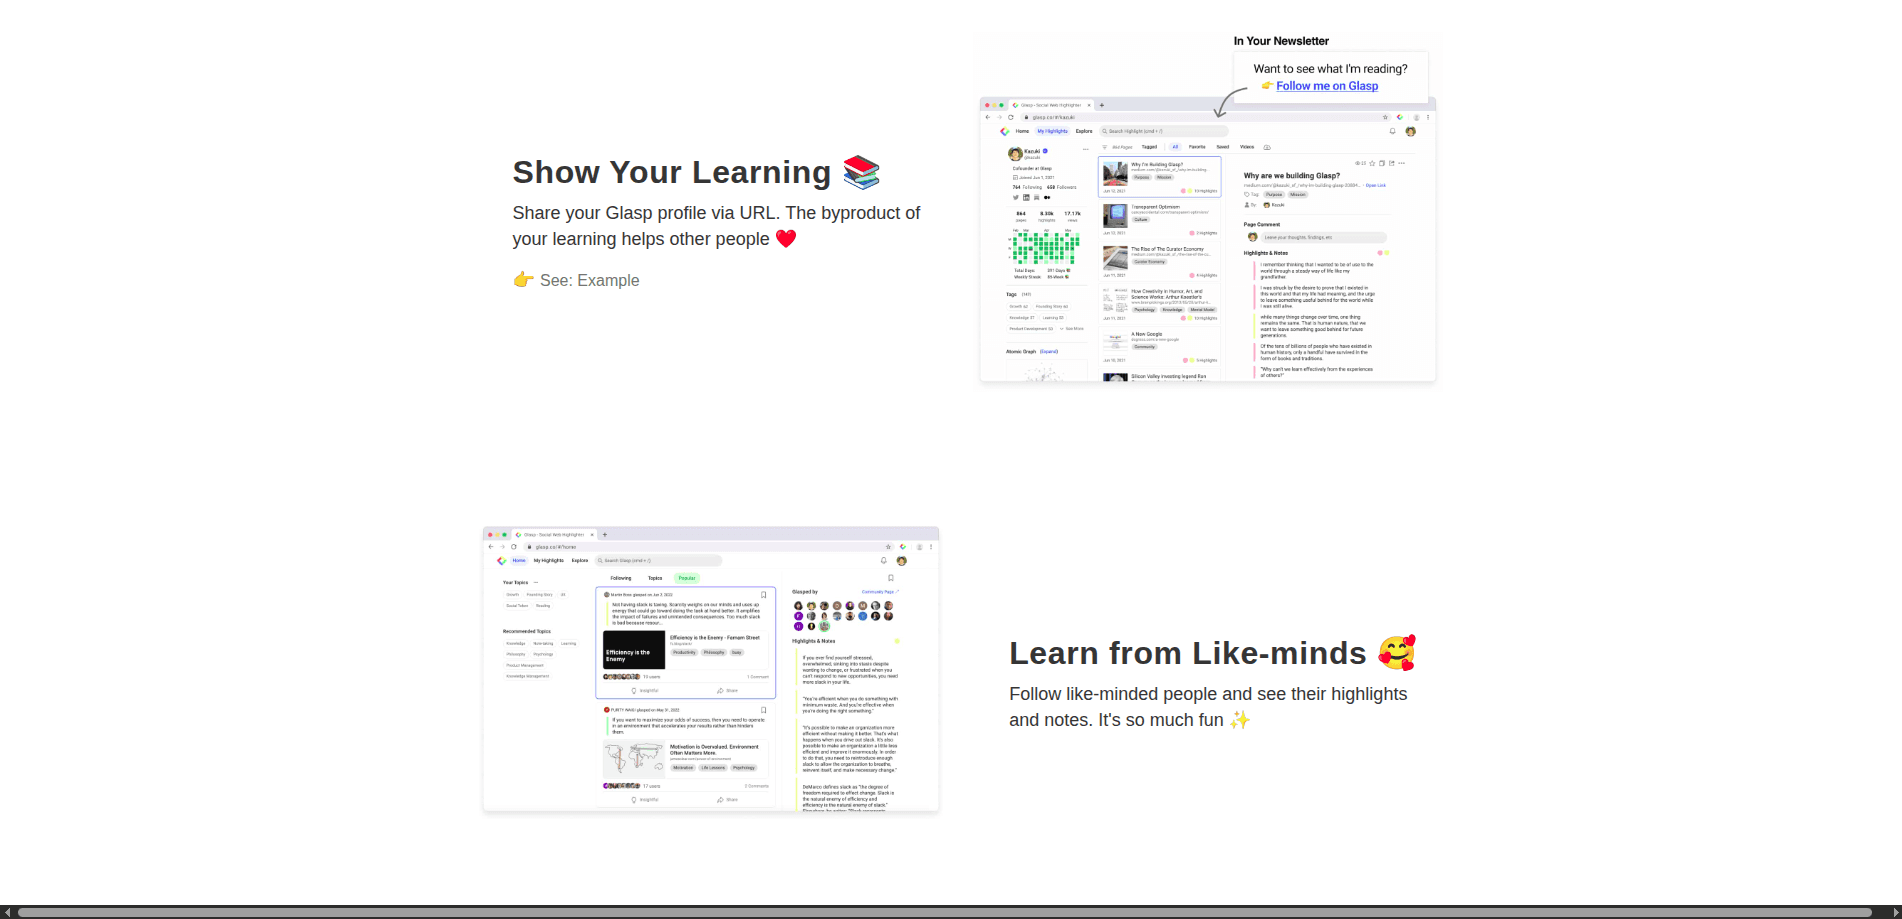
Task: Click the "Follow like-minded people" paragraph
Action: pyautogui.click(x=1208, y=707)
